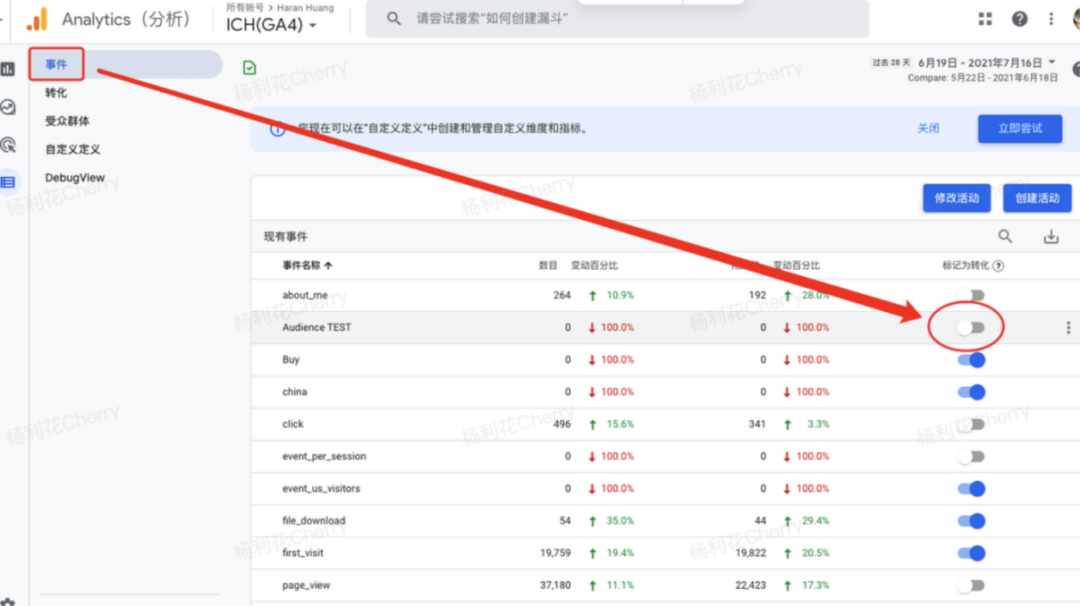Focus the top search input field
The height and width of the screenshot is (606, 1080).
[x=616, y=19]
